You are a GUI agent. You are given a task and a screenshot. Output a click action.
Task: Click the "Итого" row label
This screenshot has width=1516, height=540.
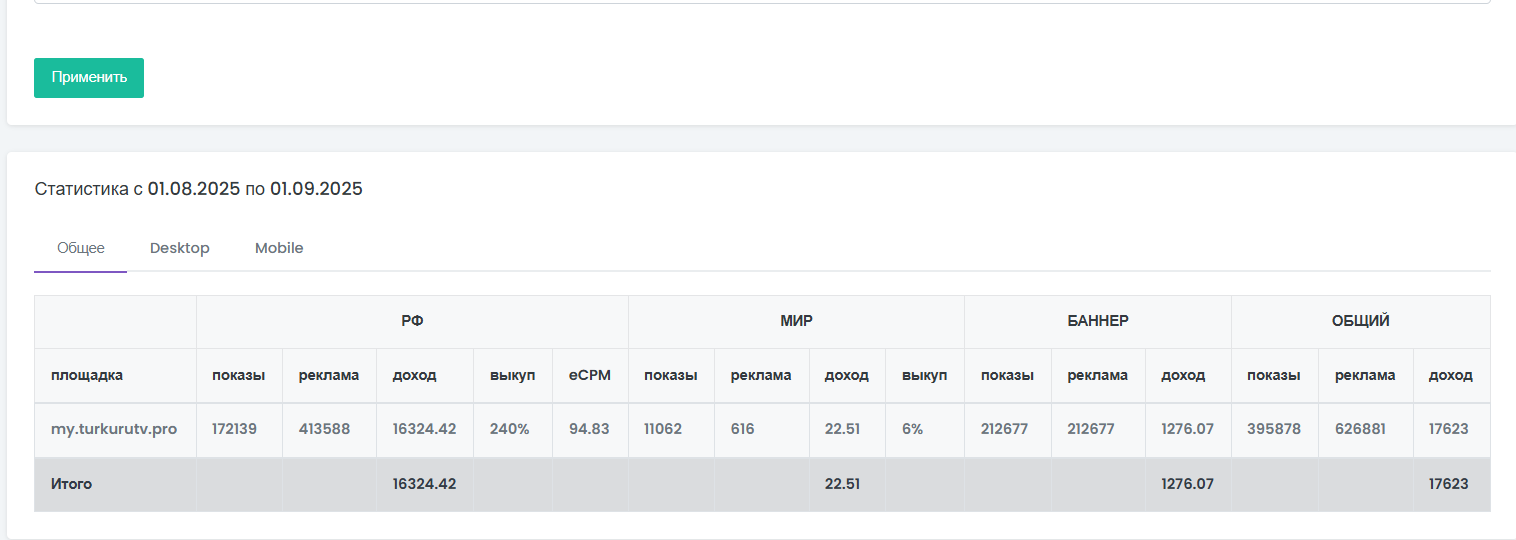pos(72,484)
